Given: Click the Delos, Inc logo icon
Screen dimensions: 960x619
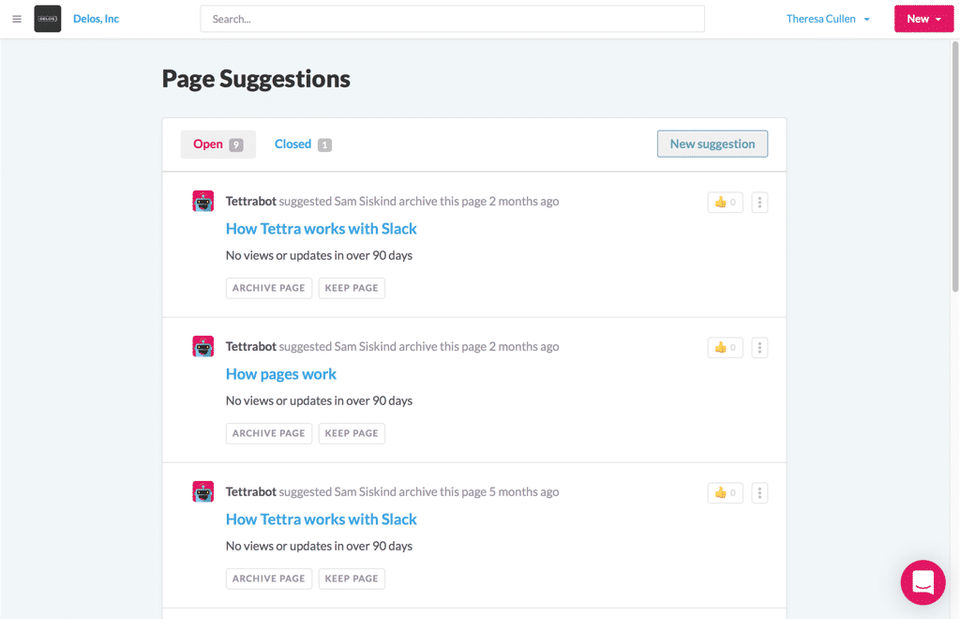Looking at the screenshot, I should [48, 19].
